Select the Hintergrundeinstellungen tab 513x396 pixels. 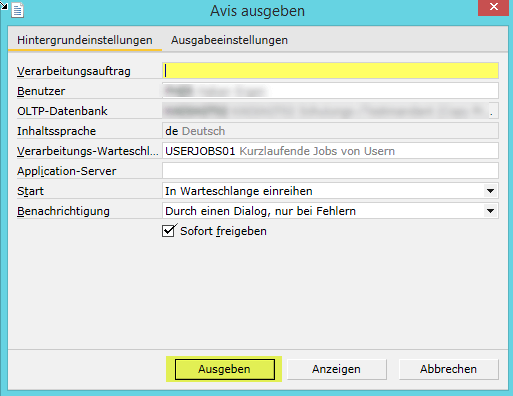85,40
